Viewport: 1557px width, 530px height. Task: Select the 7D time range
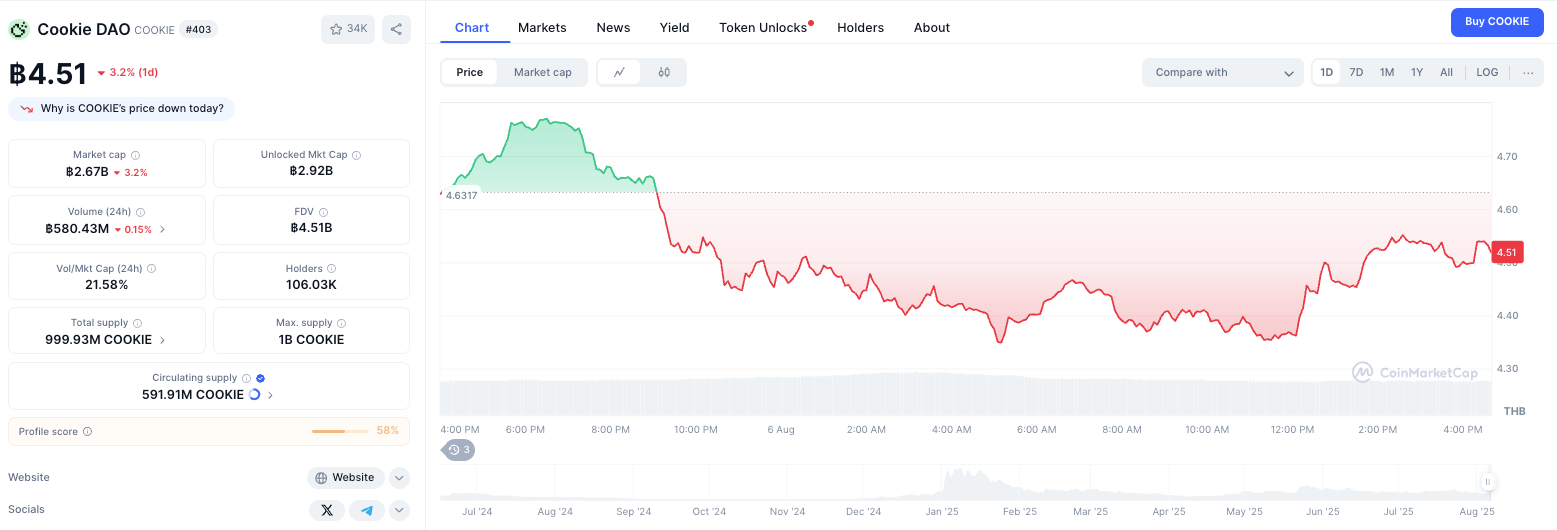pos(1356,72)
